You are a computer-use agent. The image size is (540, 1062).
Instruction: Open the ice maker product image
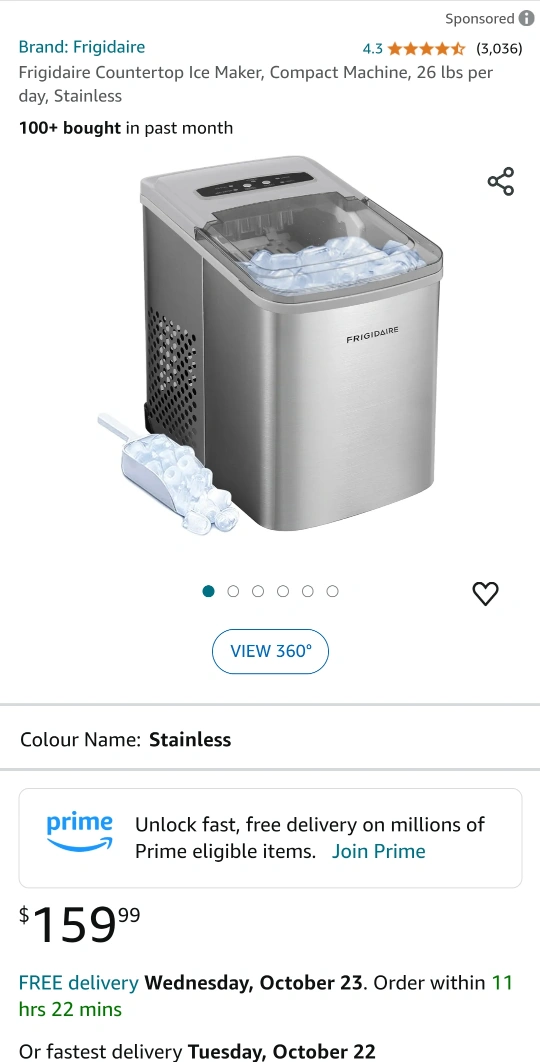click(x=270, y=345)
